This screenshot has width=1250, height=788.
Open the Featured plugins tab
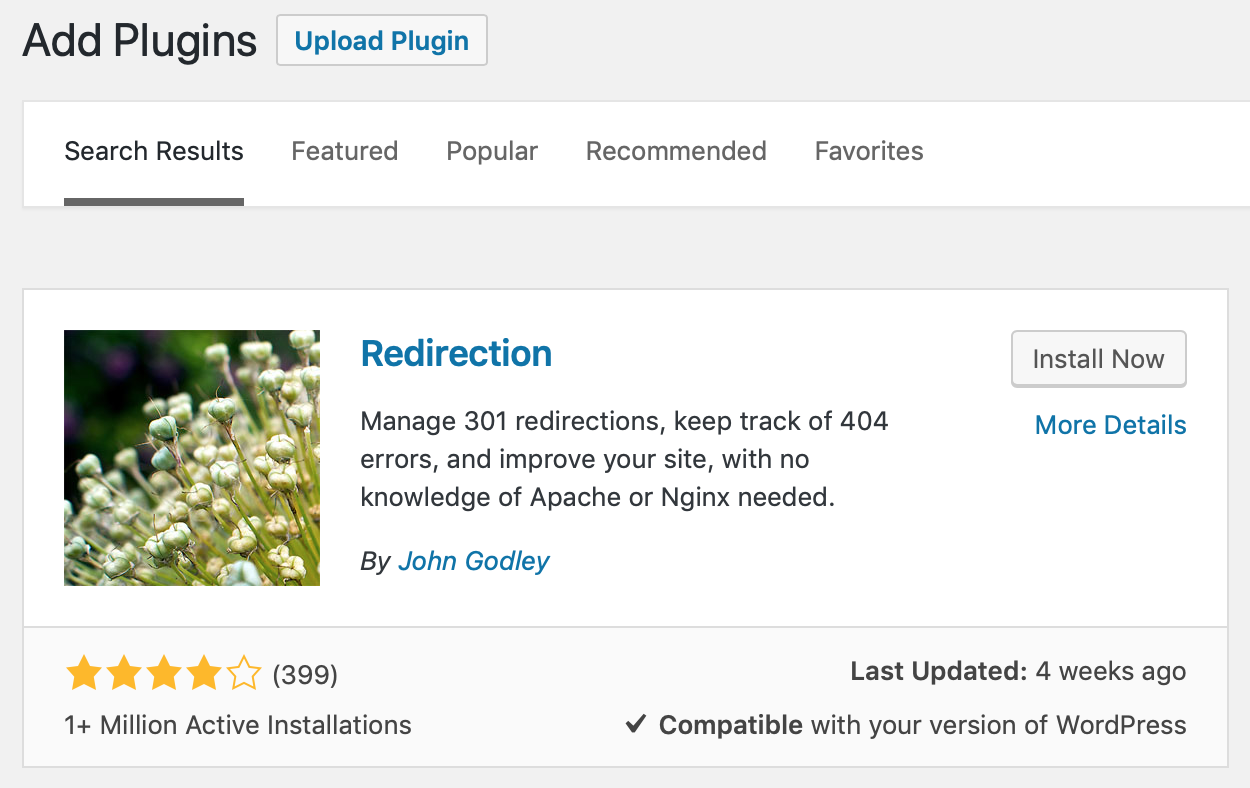coord(345,151)
